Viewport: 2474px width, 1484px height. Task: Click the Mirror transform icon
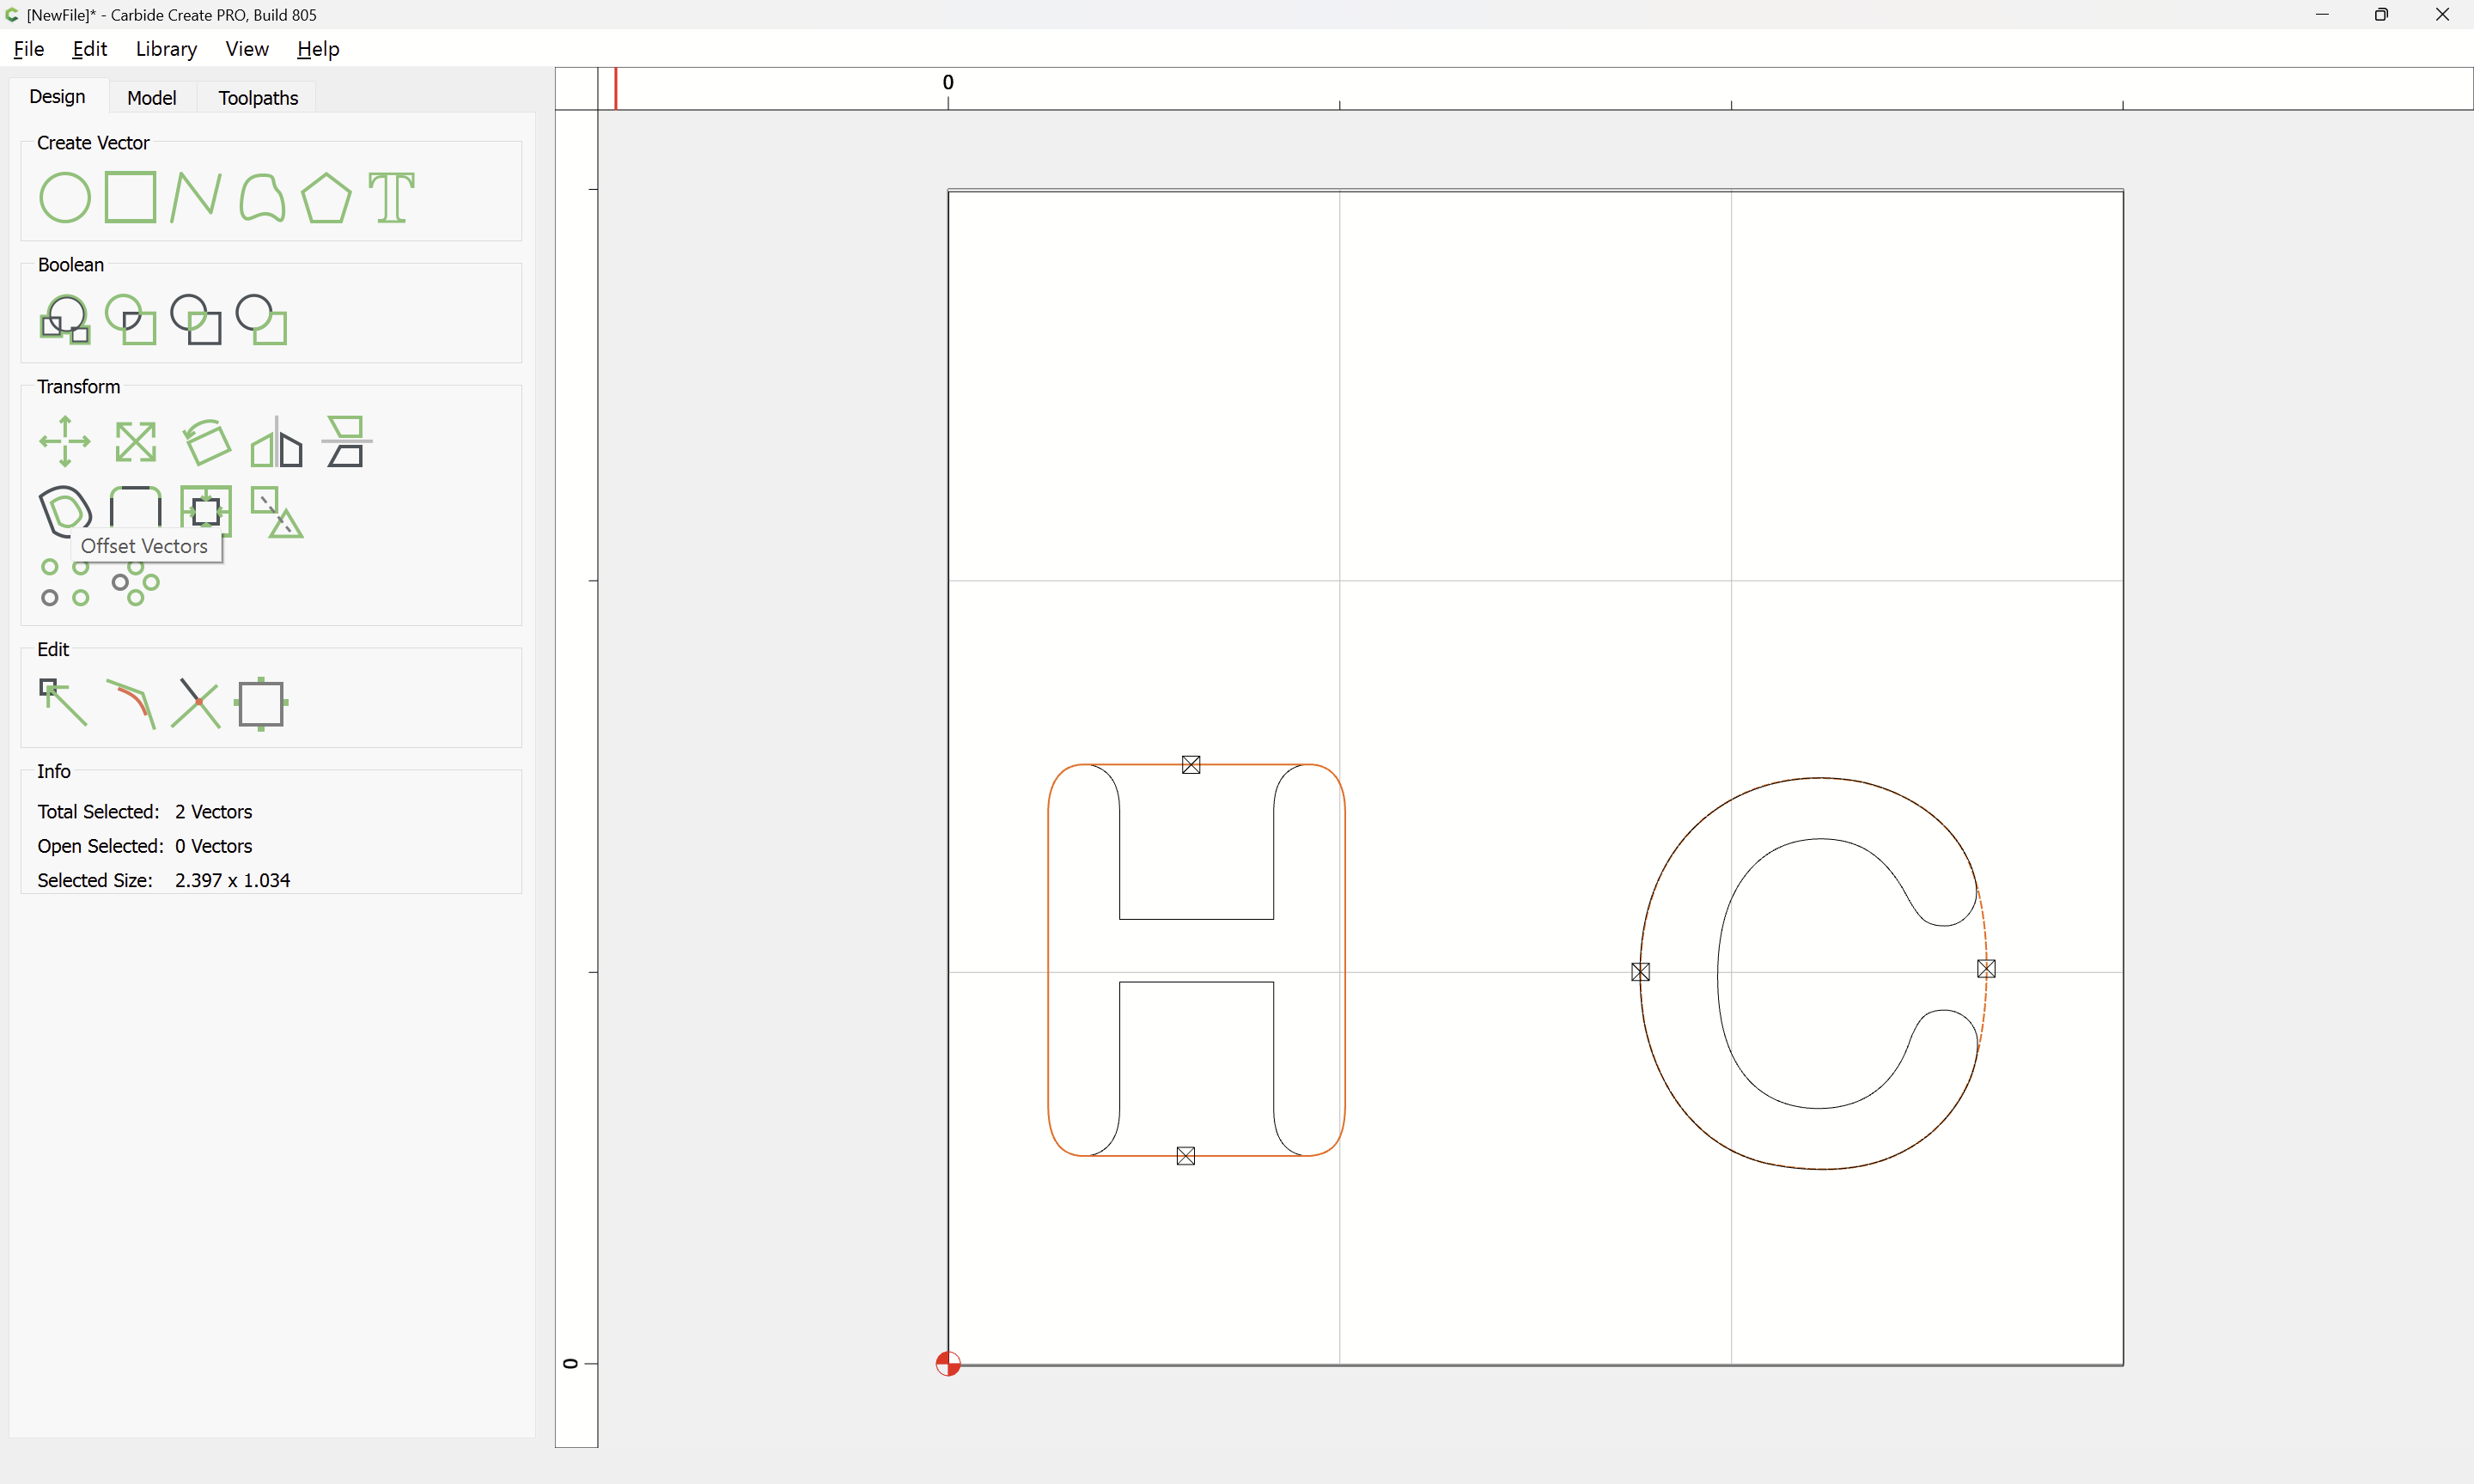tap(276, 441)
